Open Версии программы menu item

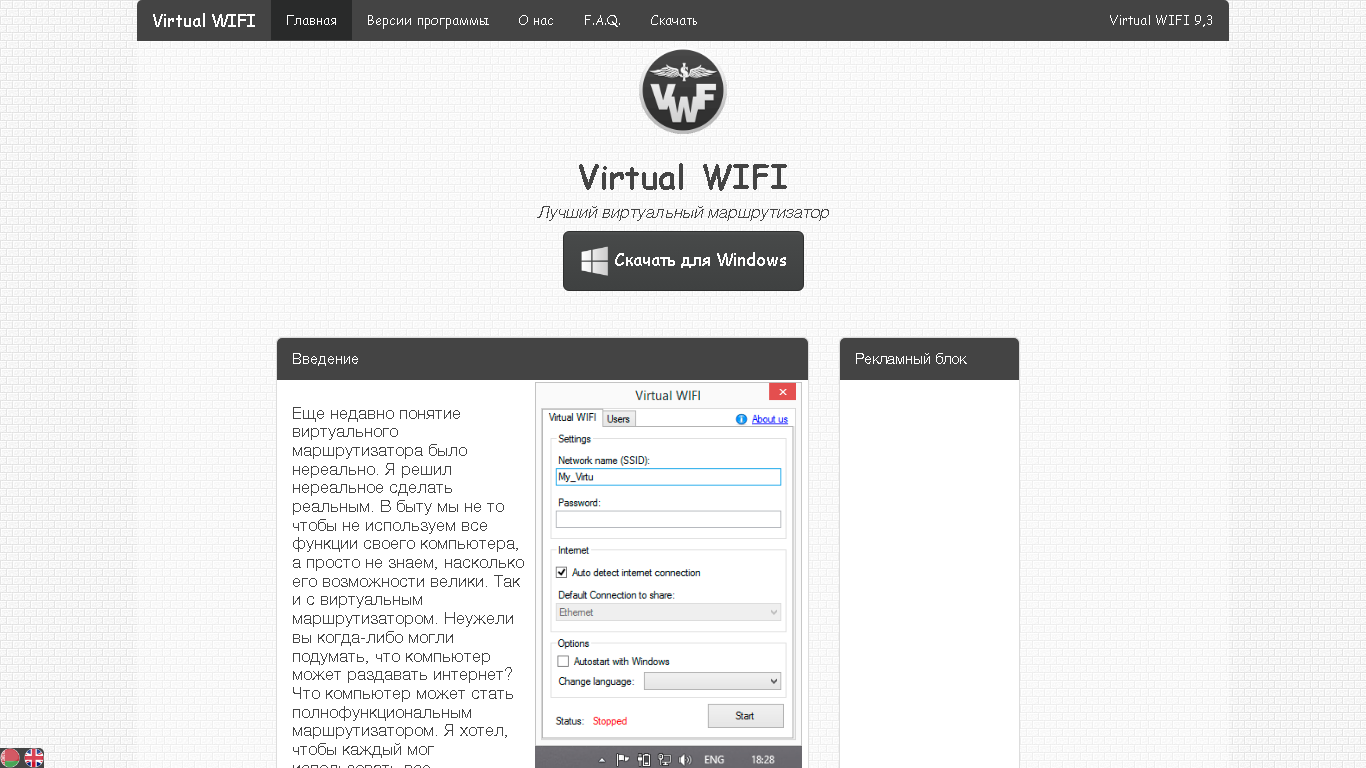click(428, 20)
